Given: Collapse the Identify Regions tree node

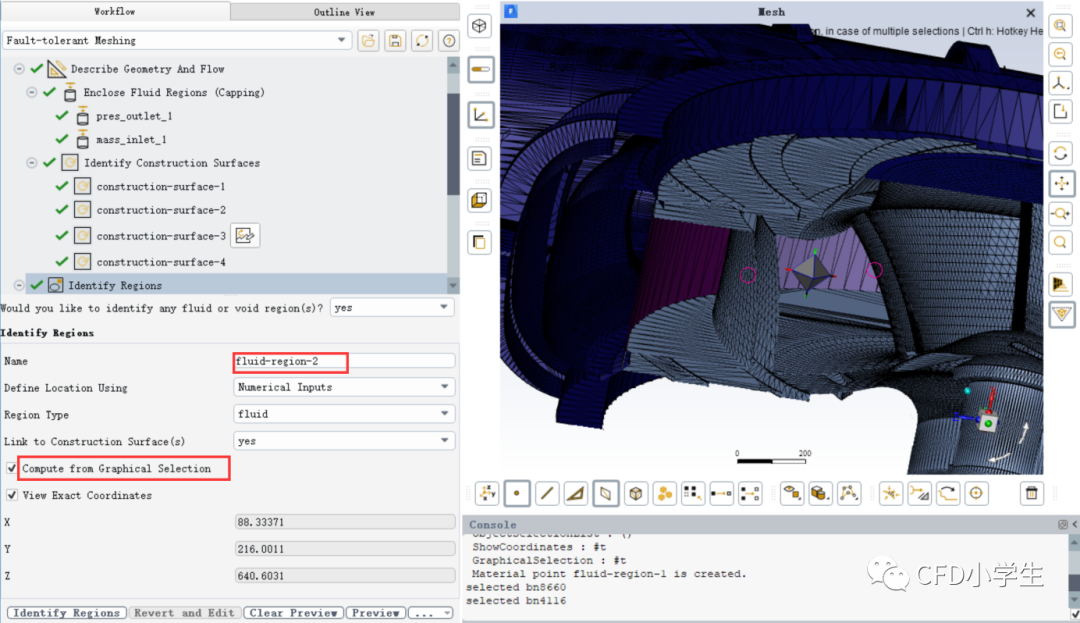Looking at the screenshot, I should pos(19,285).
